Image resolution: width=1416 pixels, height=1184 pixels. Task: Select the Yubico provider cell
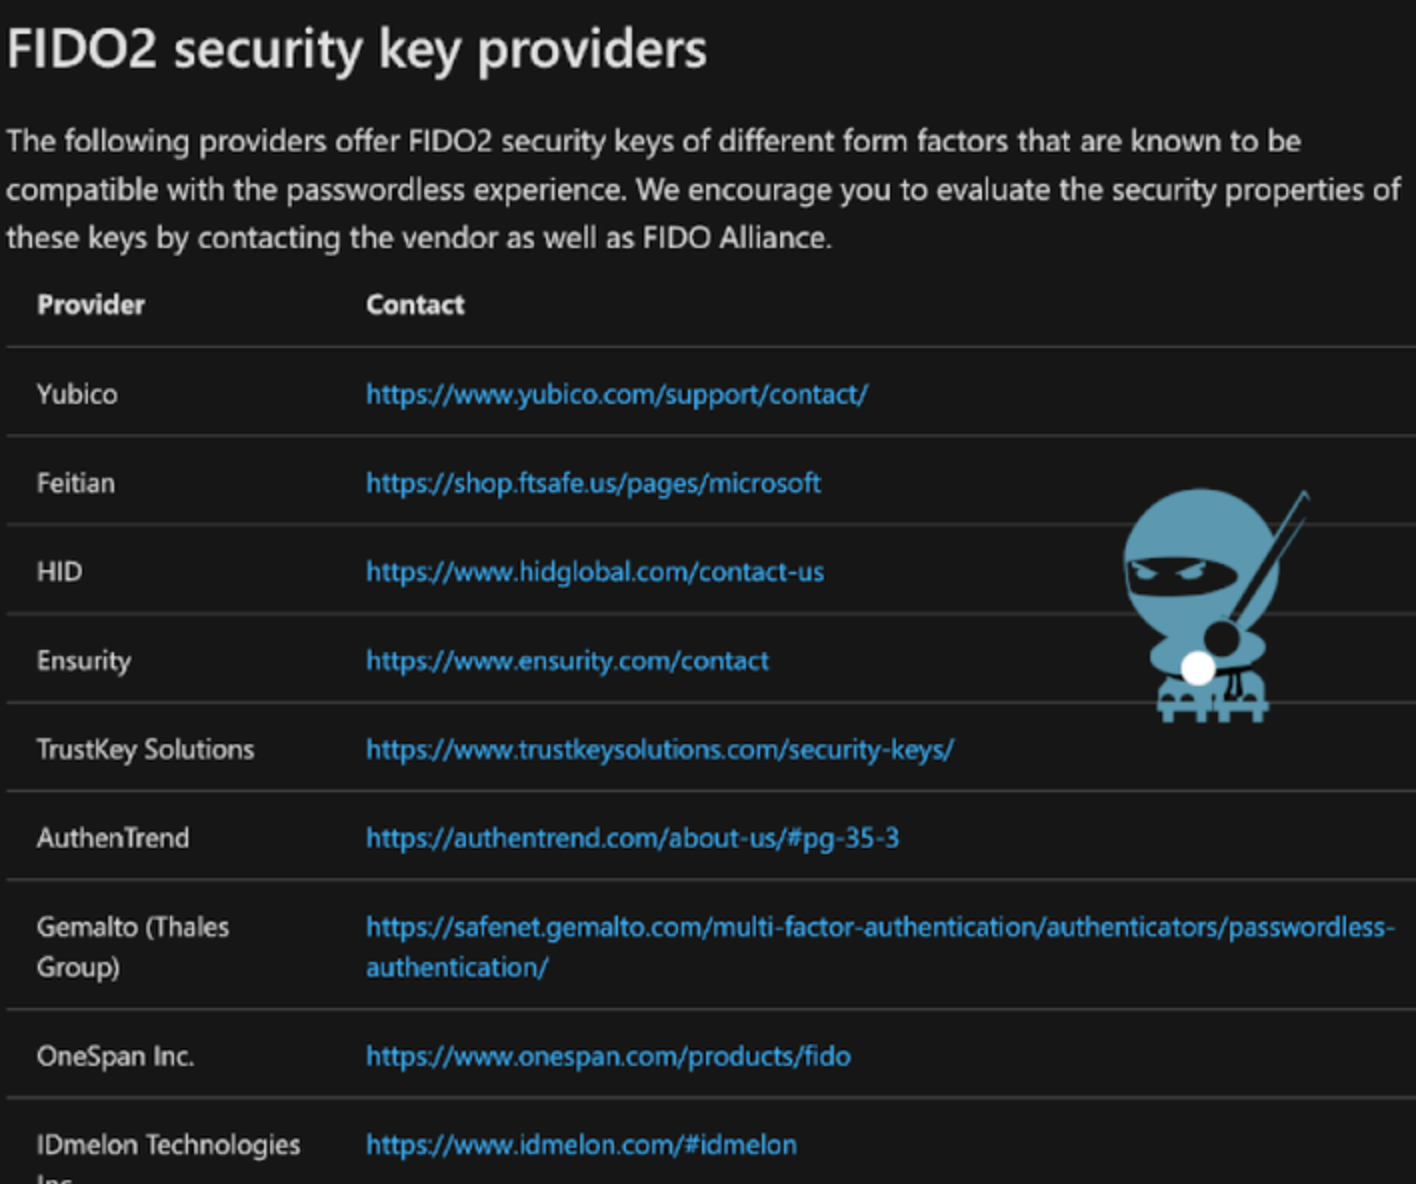pyautogui.click(x=77, y=394)
